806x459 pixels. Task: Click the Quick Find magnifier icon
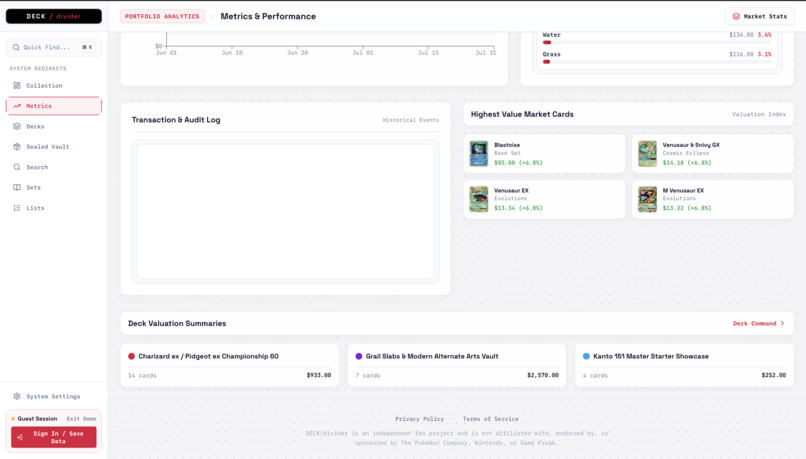pos(16,47)
